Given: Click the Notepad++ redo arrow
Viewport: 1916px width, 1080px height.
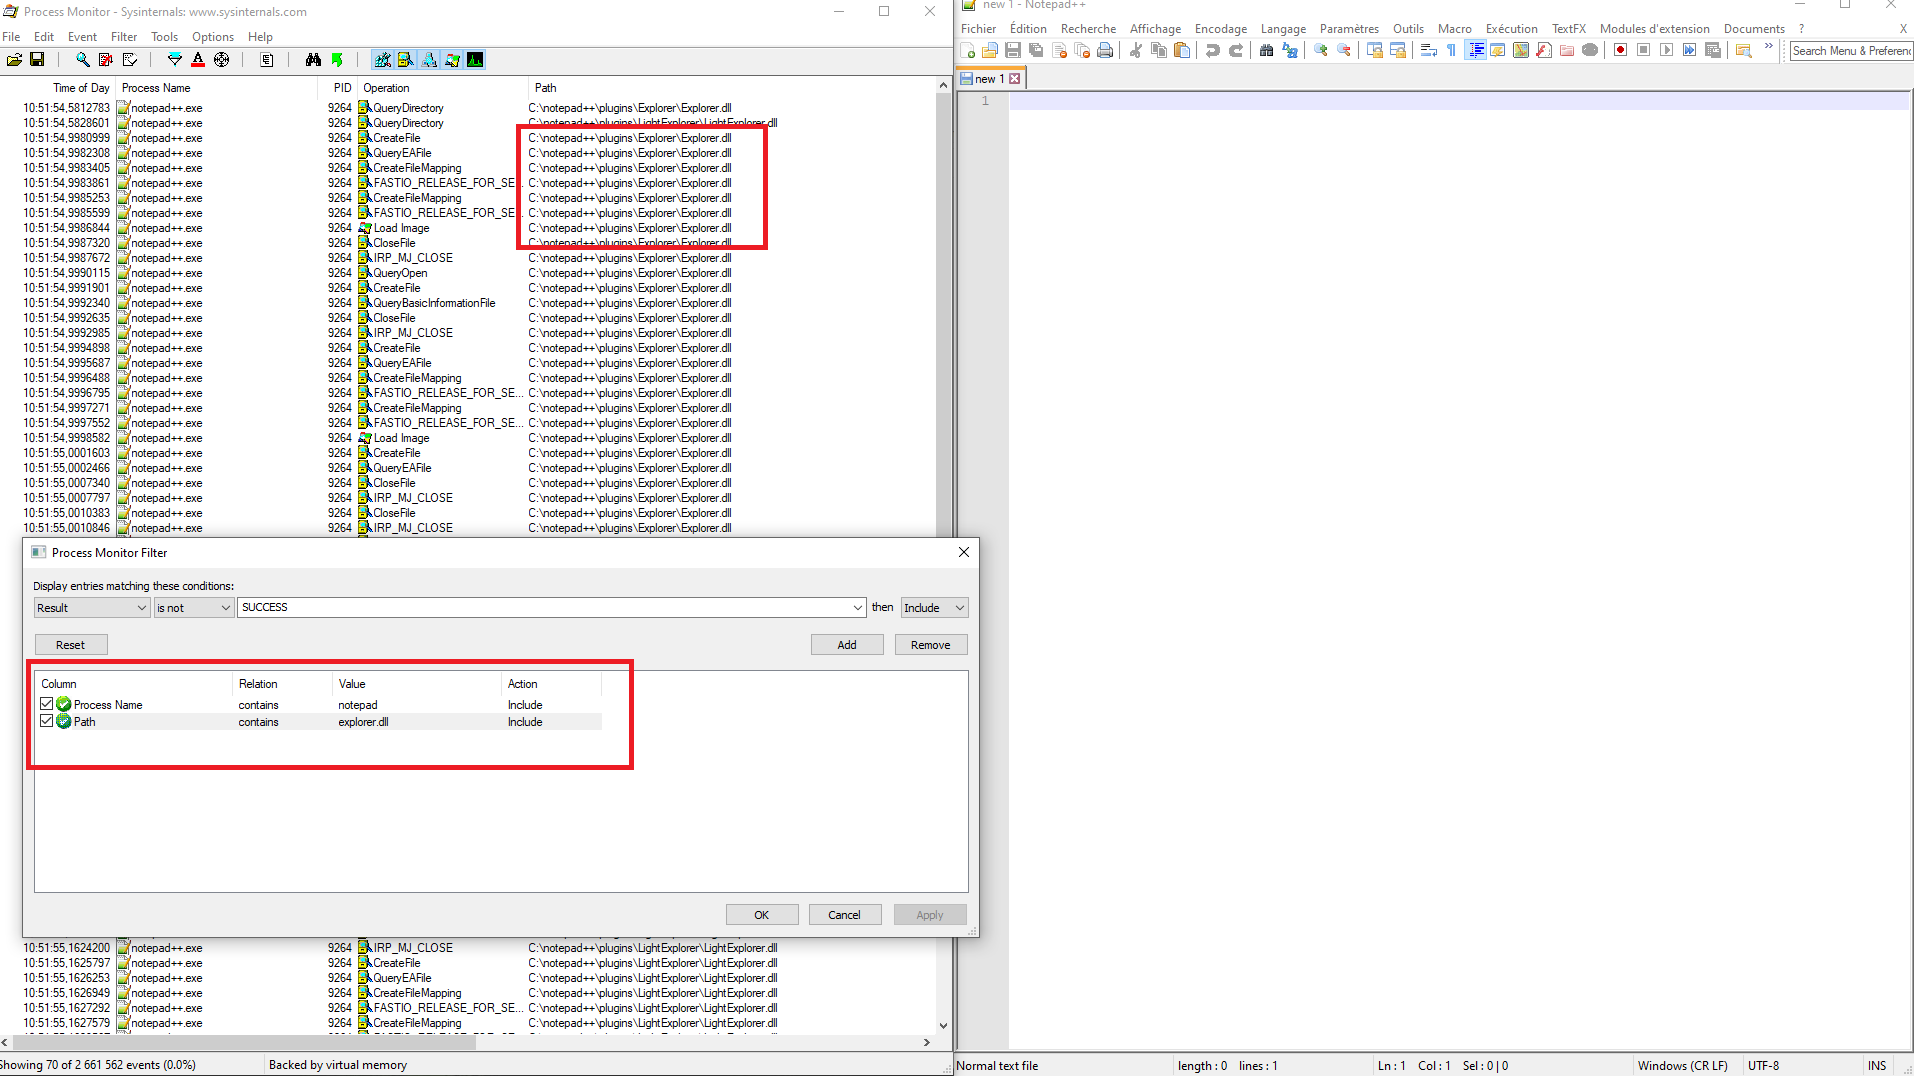Looking at the screenshot, I should point(1236,51).
